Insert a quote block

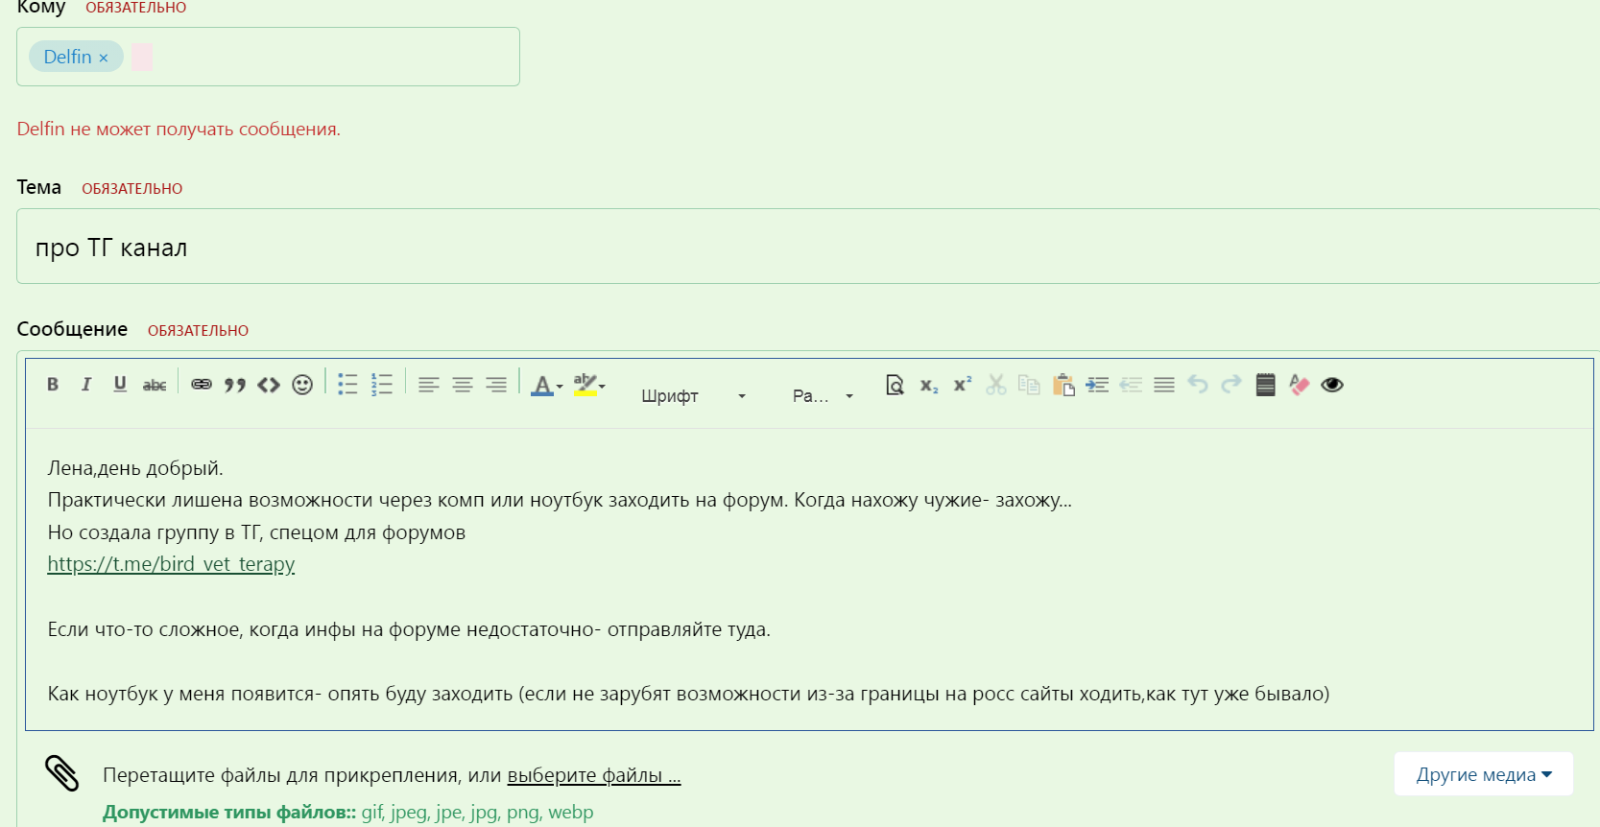(x=235, y=384)
